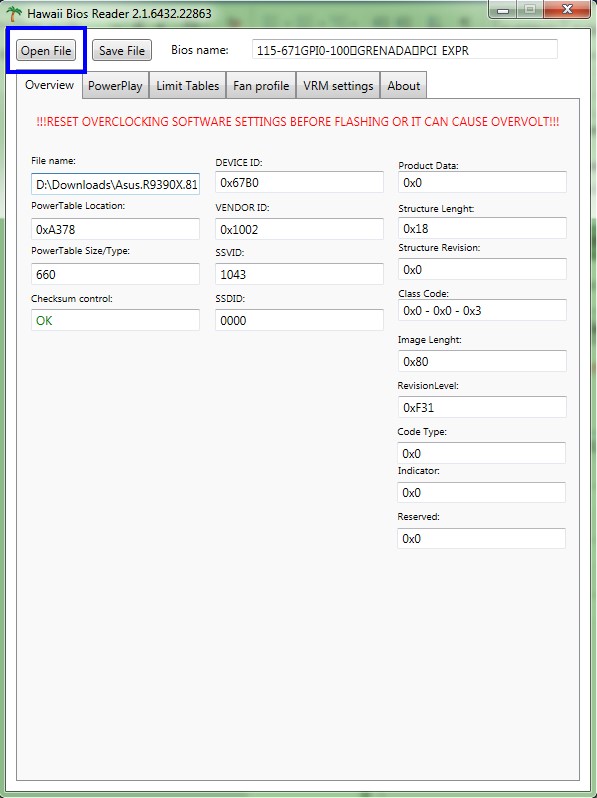Click the DEVICE ID field 0x67B0
Screen dimensions: 597x798
coord(299,182)
